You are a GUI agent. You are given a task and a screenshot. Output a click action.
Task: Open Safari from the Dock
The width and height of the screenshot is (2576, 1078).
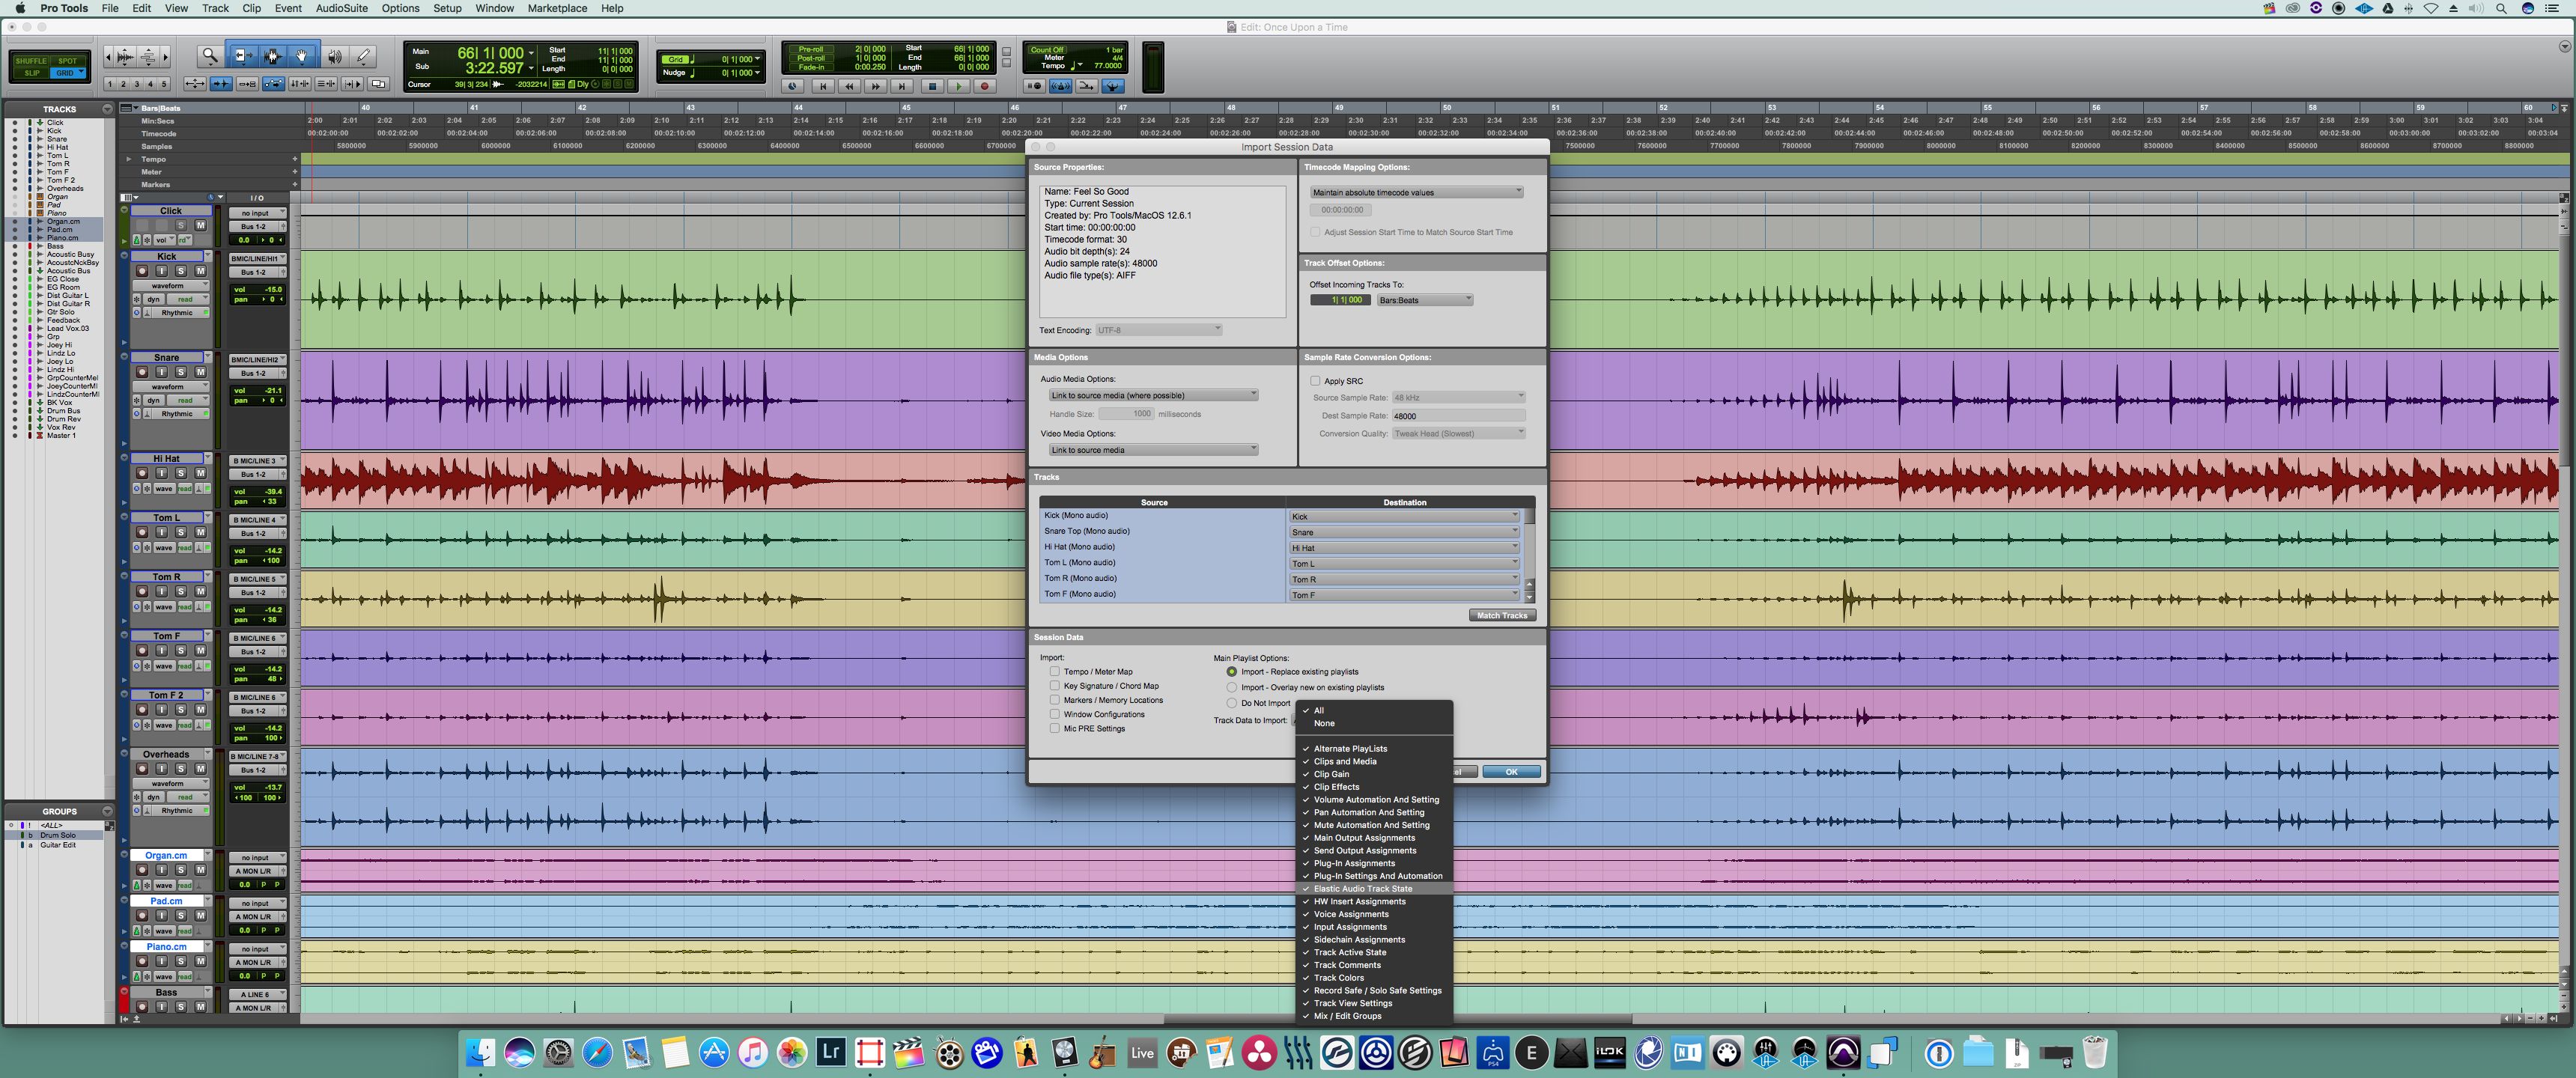pos(597,1052)
